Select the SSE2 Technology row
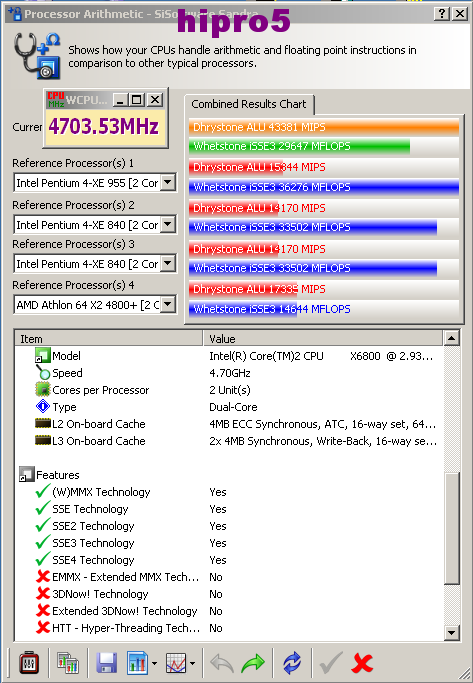Viewport: 473px width, 683px height. (229, 526)
